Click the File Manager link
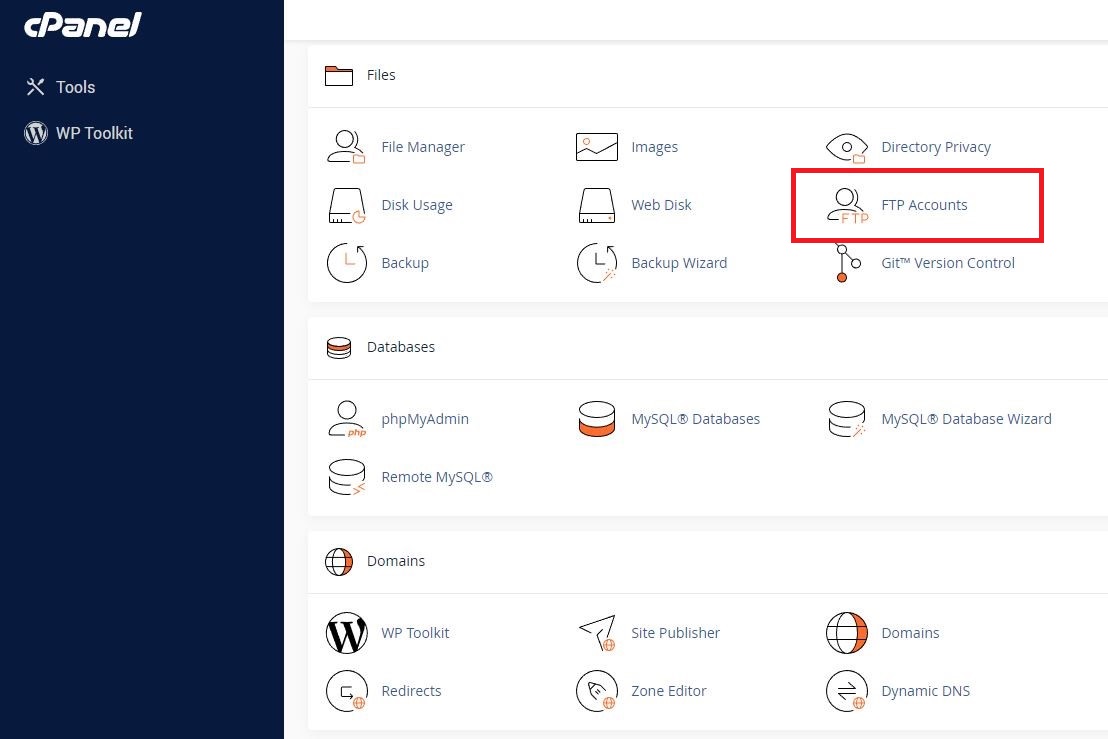Viewport: 1108px width, 739px height. [x=423, y=147]
